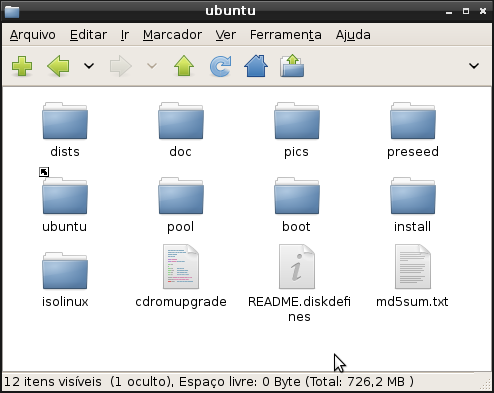Select the preseed folder icon
The width and height of the screenshot is (494, 393).
coord(413,121)
